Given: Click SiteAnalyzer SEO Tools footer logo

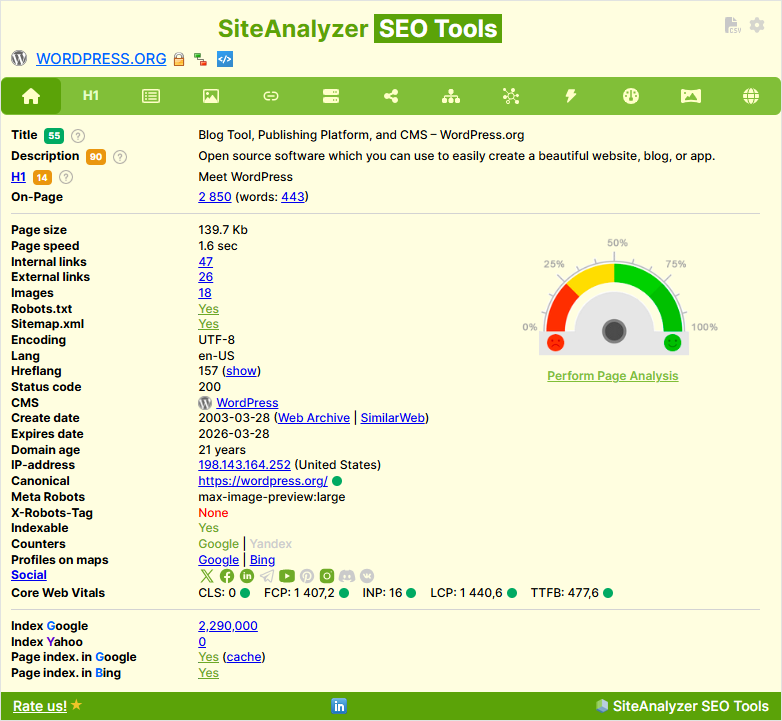Looking at the screenshot, I should pos(682,706).
